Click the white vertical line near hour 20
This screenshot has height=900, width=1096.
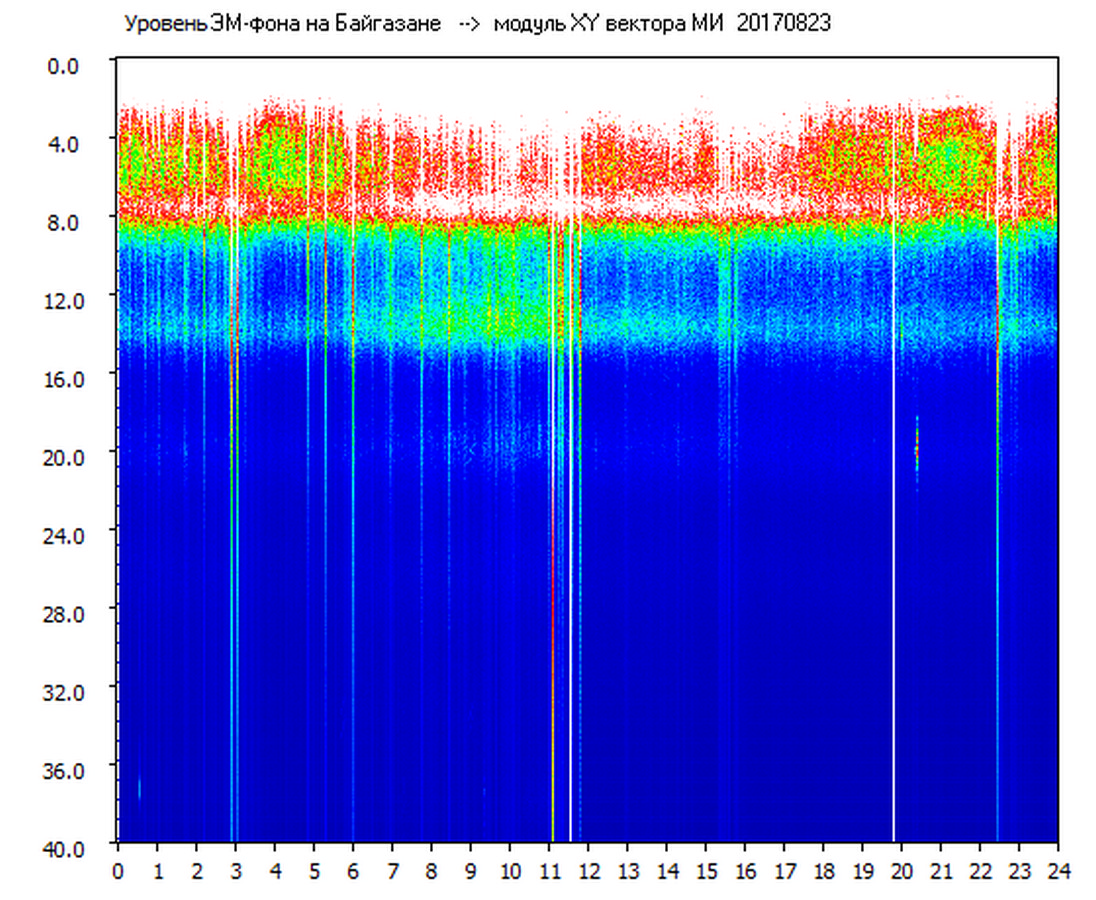tap(893, 500)
